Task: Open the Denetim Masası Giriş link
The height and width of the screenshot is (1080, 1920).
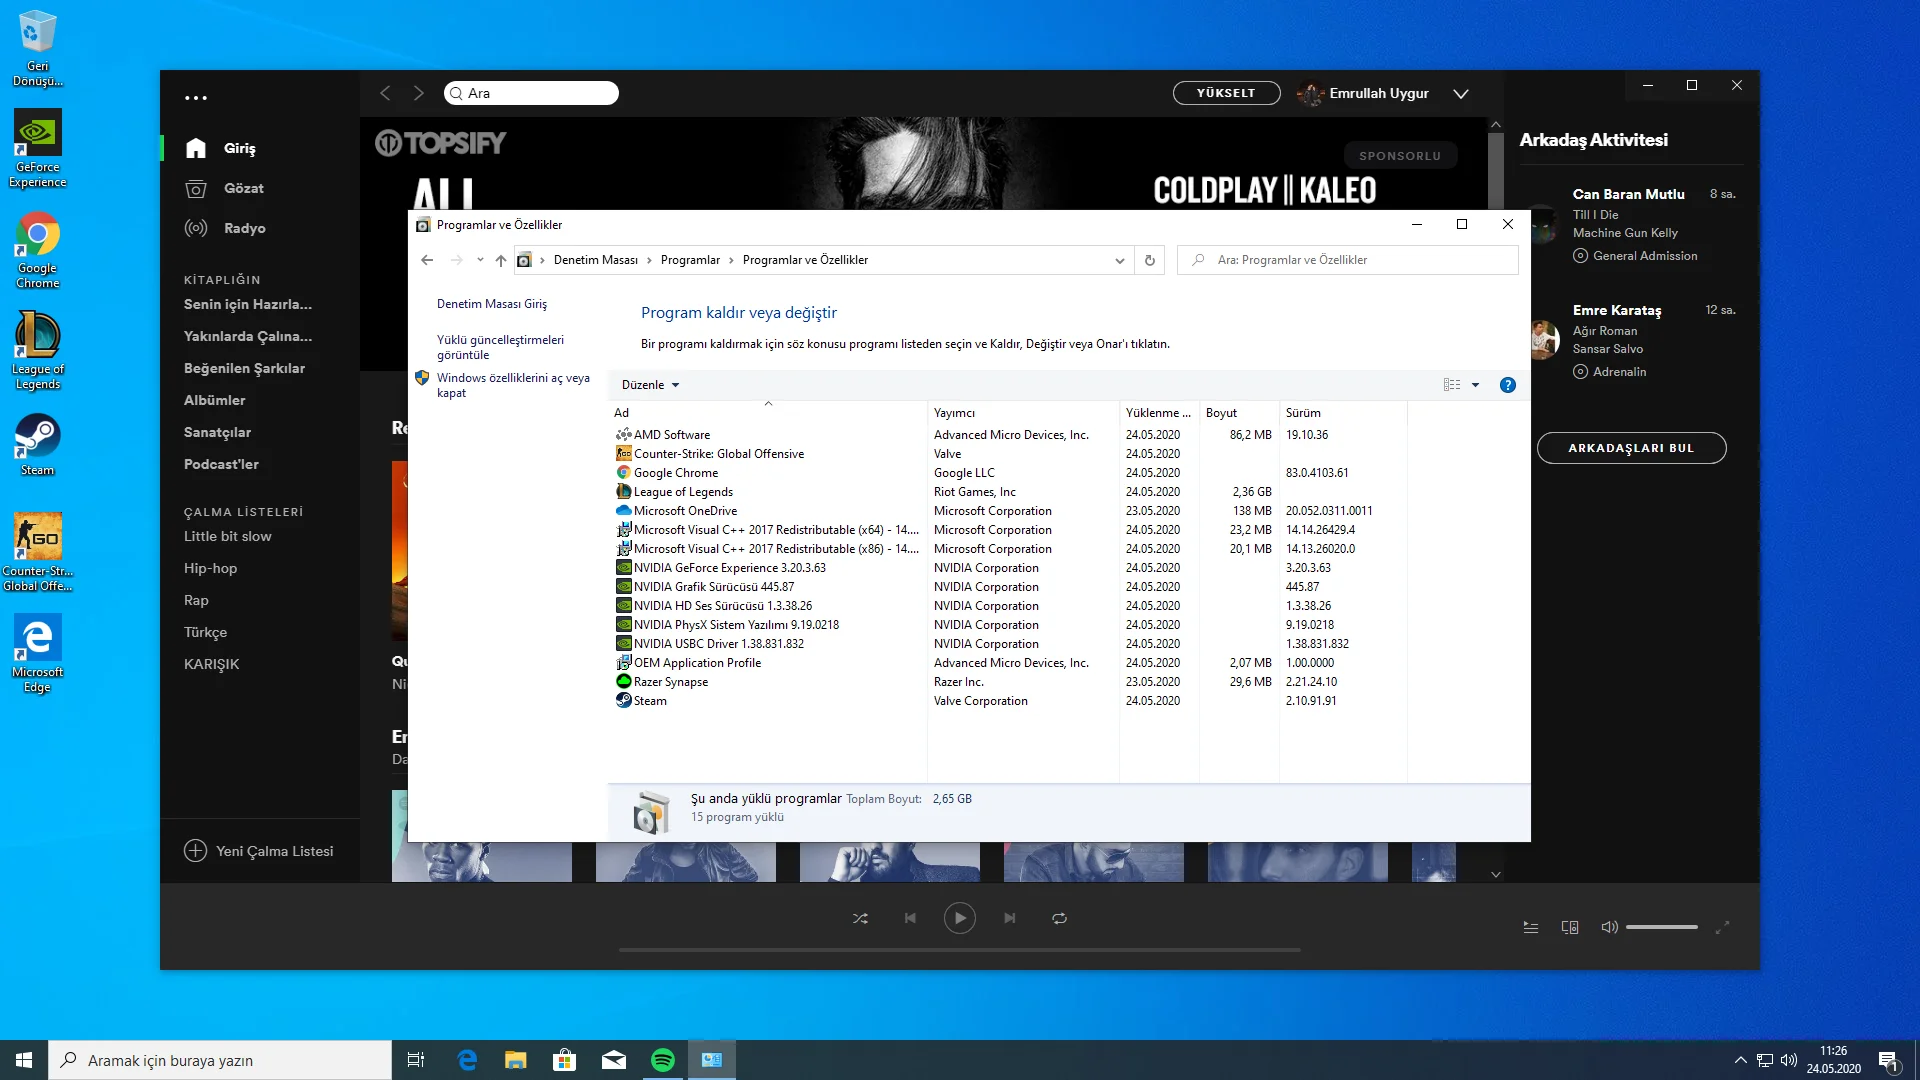Action: coord(491,304)
